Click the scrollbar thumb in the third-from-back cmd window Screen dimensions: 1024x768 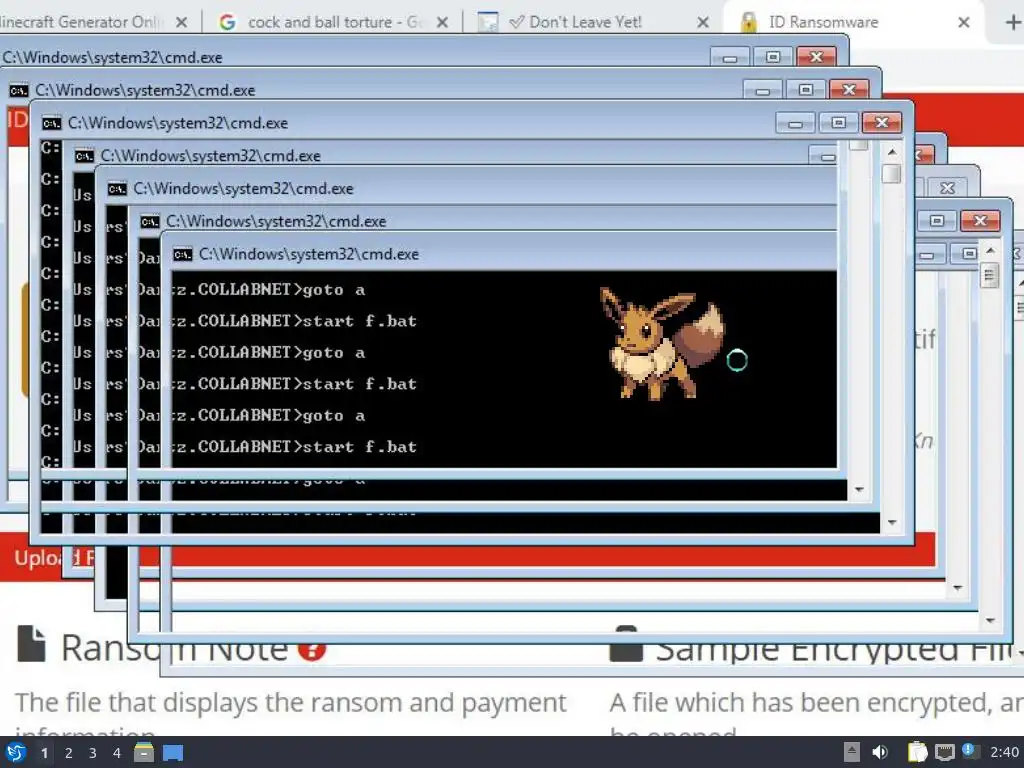[x=891, y=174]
